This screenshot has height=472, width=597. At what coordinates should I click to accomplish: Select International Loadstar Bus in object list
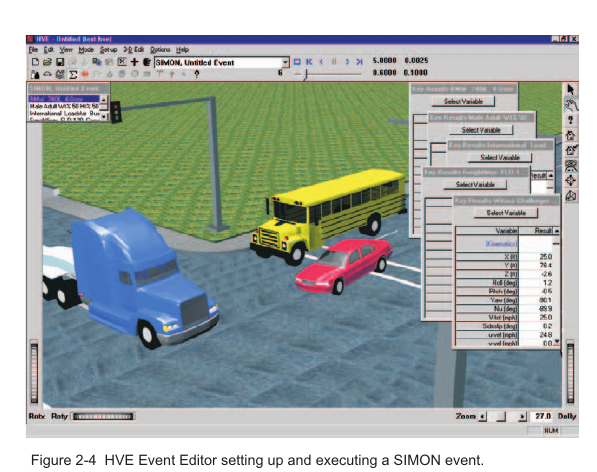coord(64,113)
